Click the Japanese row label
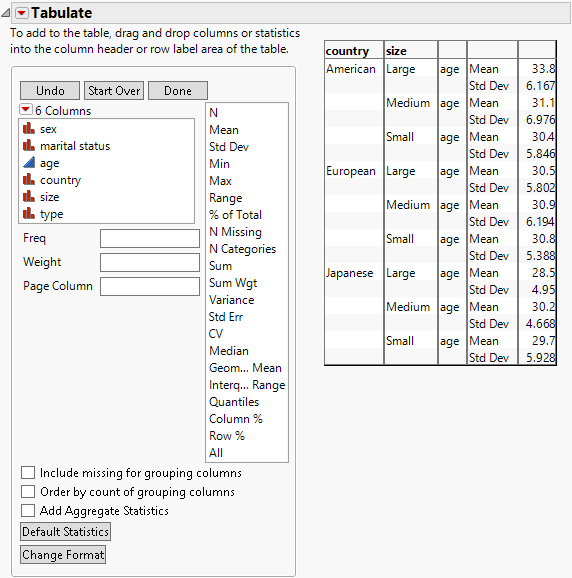 pyautogui.click(x=349, y=273)
